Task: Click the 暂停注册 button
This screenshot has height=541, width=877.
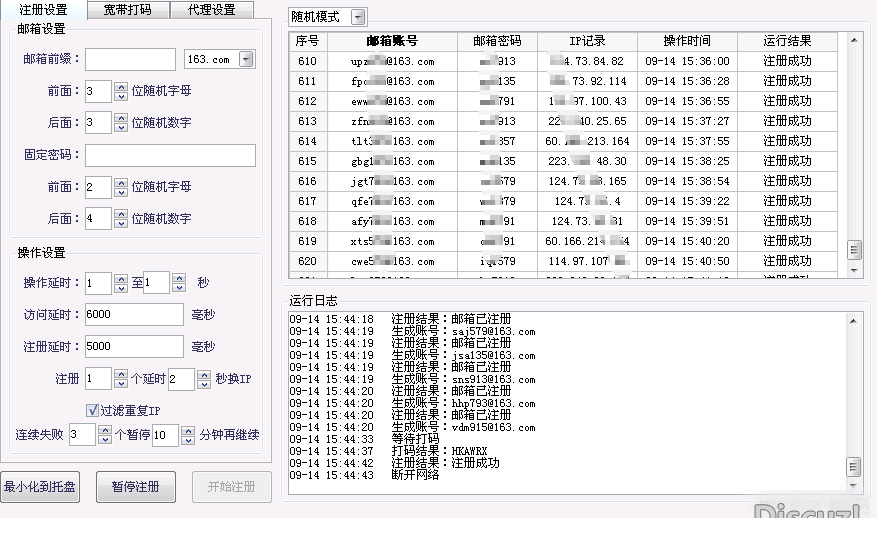Action: pos(135,487)
